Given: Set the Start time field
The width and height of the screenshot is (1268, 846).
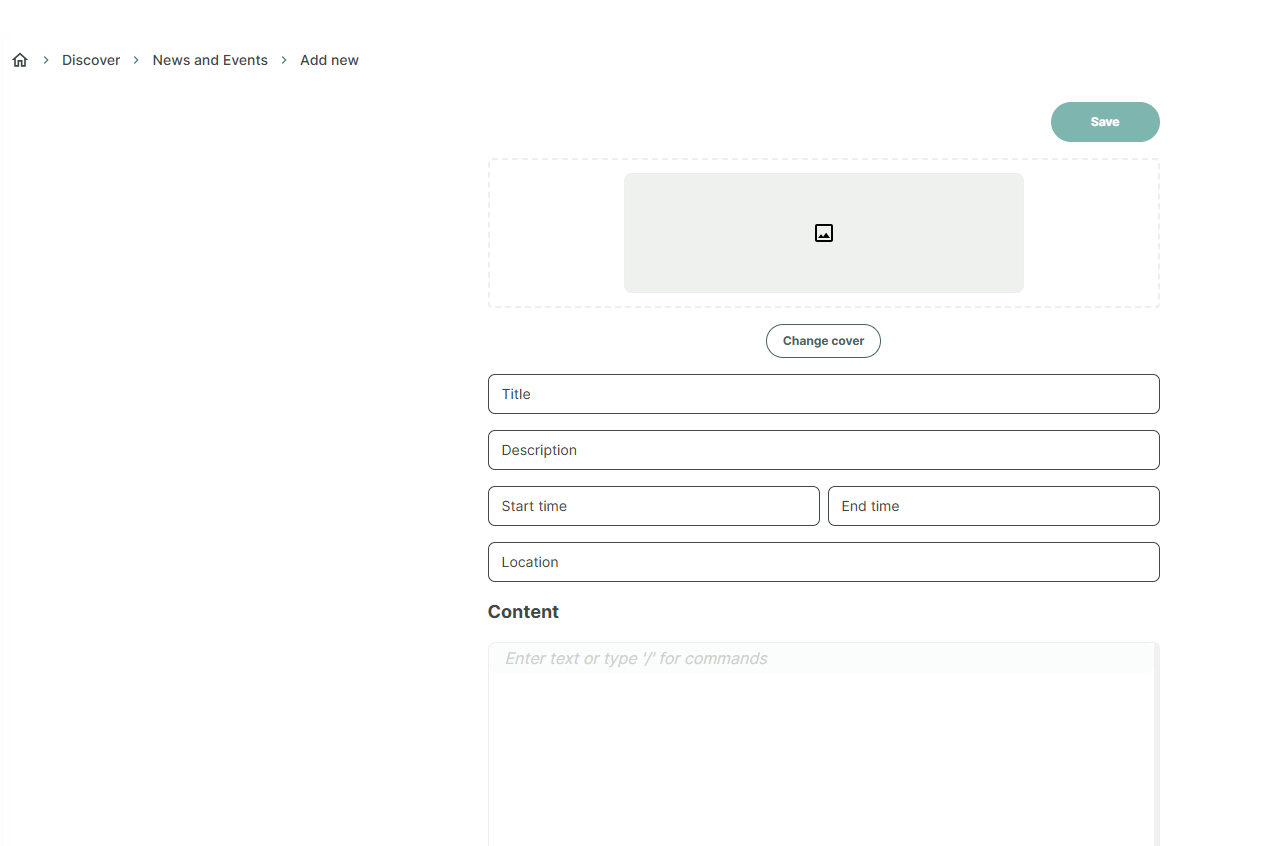Looking at the screenshot, I should coord(654,506).
